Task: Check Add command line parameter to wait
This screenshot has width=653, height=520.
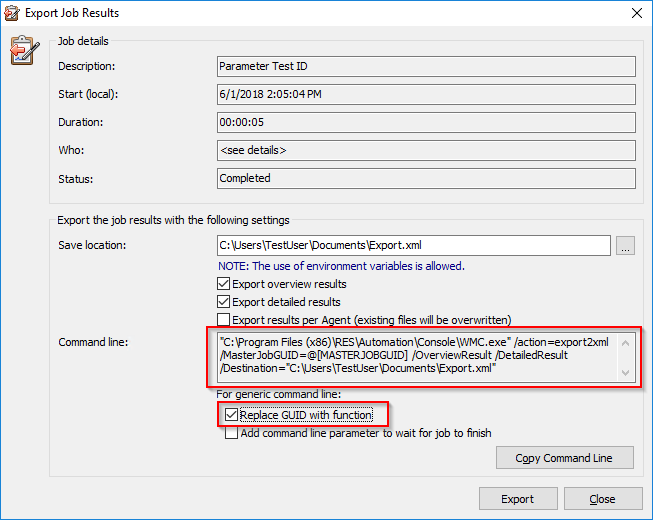Action: point(231,433)
